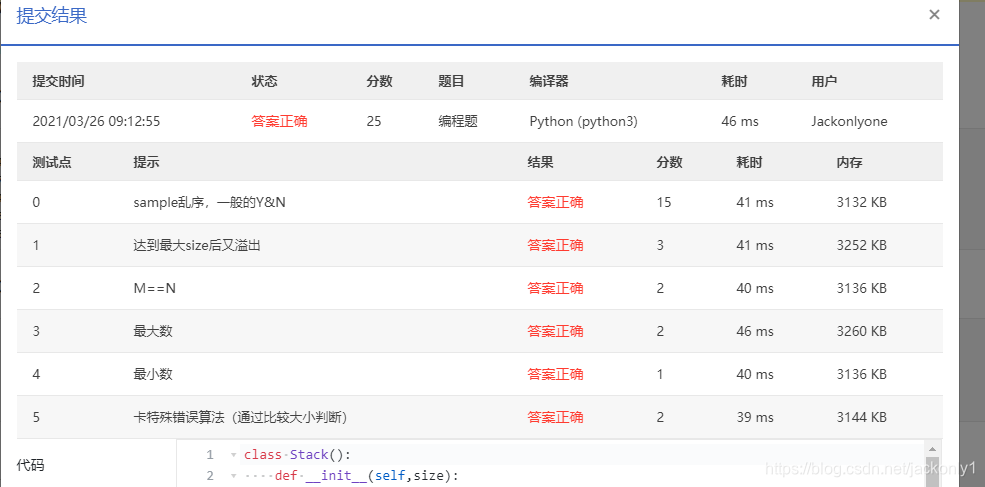Viewport: 985px width, 487px height.
Task: Click hint text 最小数
Action: [153, 375]
